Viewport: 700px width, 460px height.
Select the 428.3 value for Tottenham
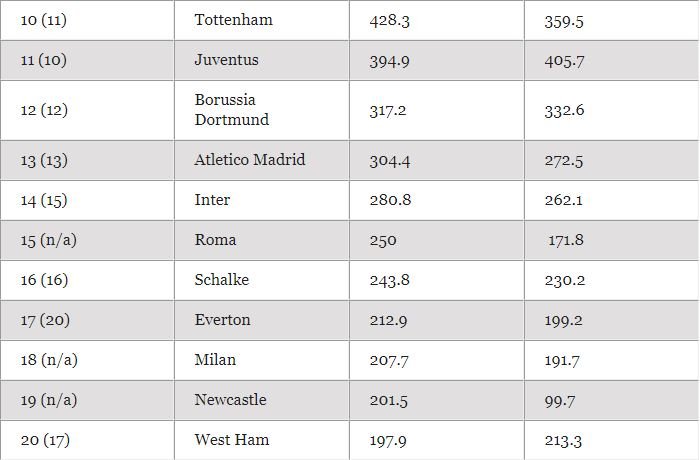coord(389,21)
